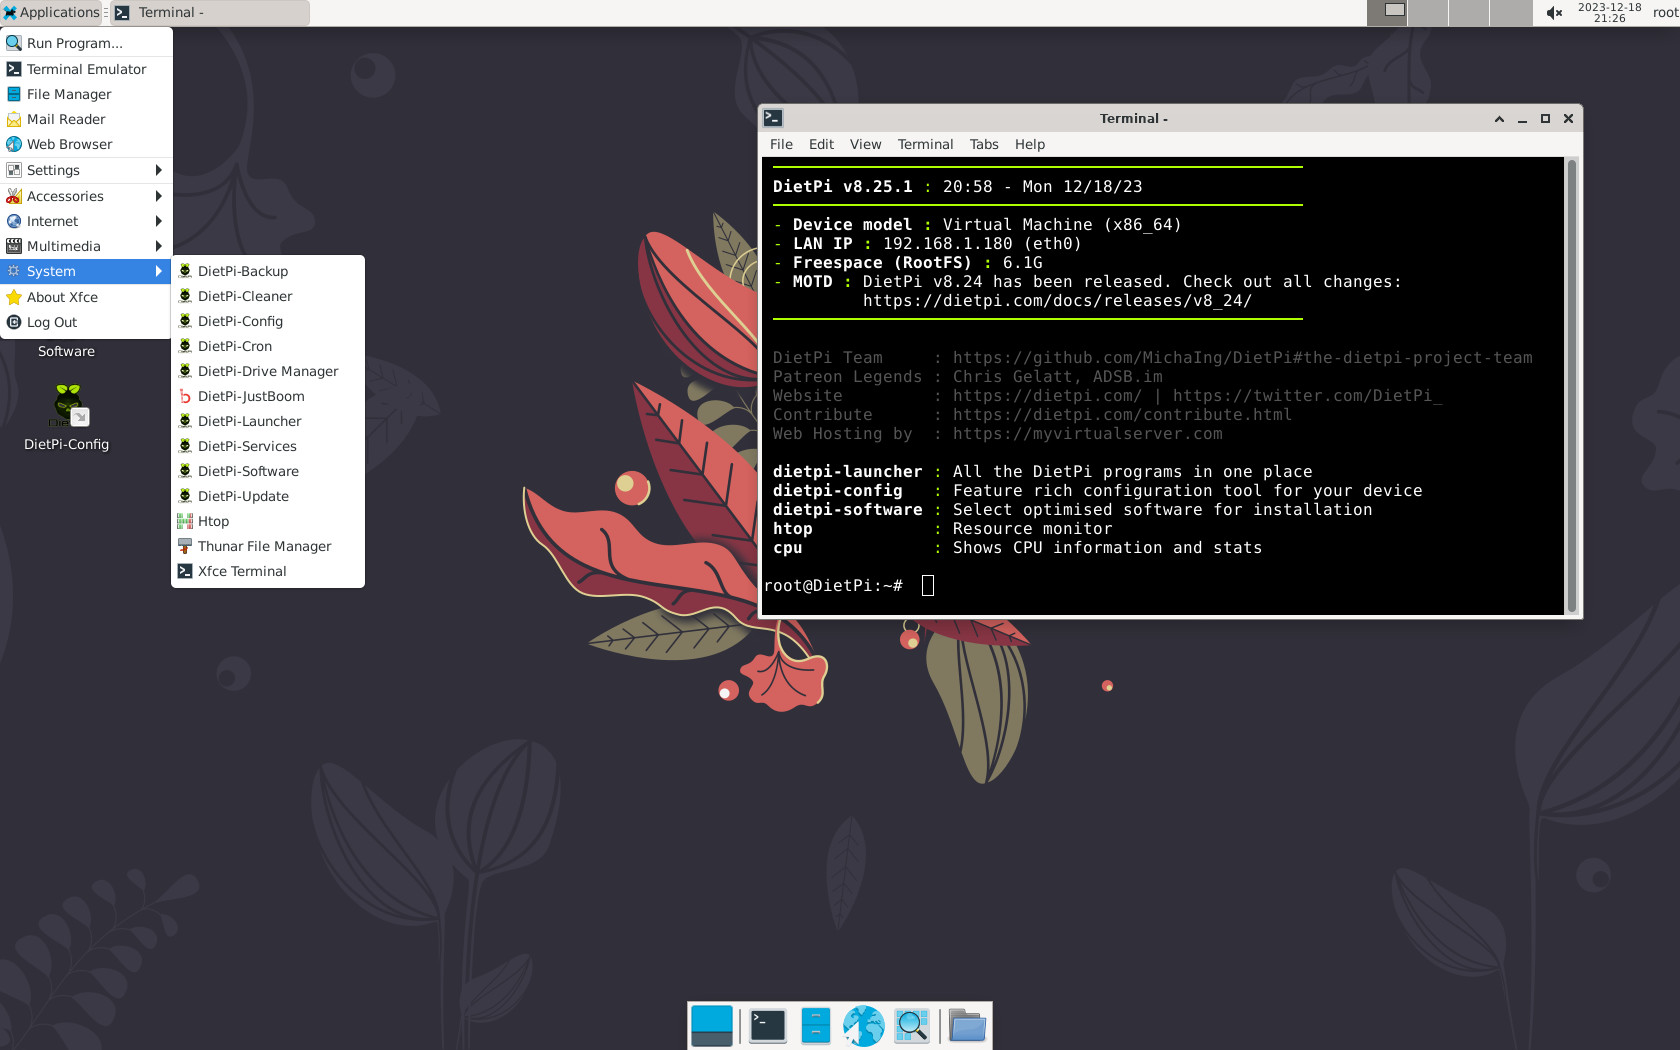Open Terminal window Edit menu
1680x1050 pixels.
(x=821, y=144)
